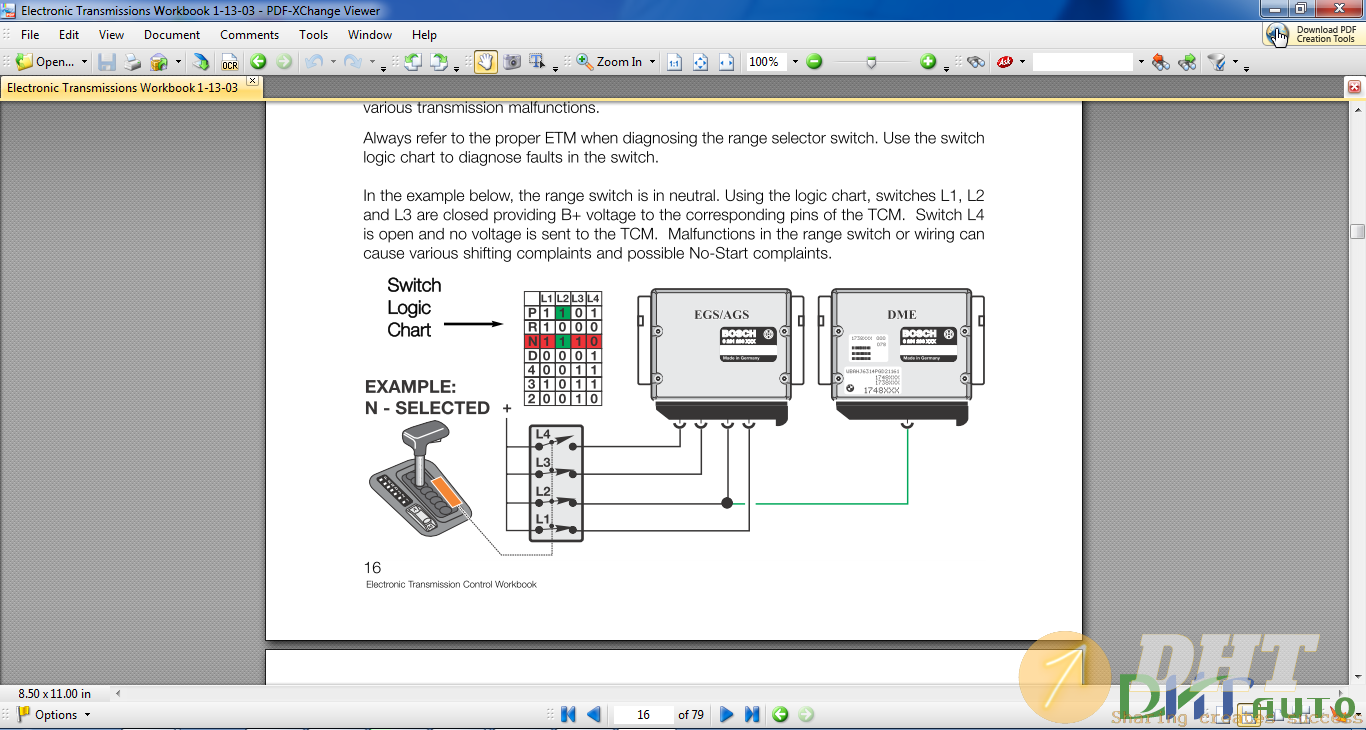Click the page number field showing 16
The height and width of the screenshot is (730, 1366).
coord(643,715)
